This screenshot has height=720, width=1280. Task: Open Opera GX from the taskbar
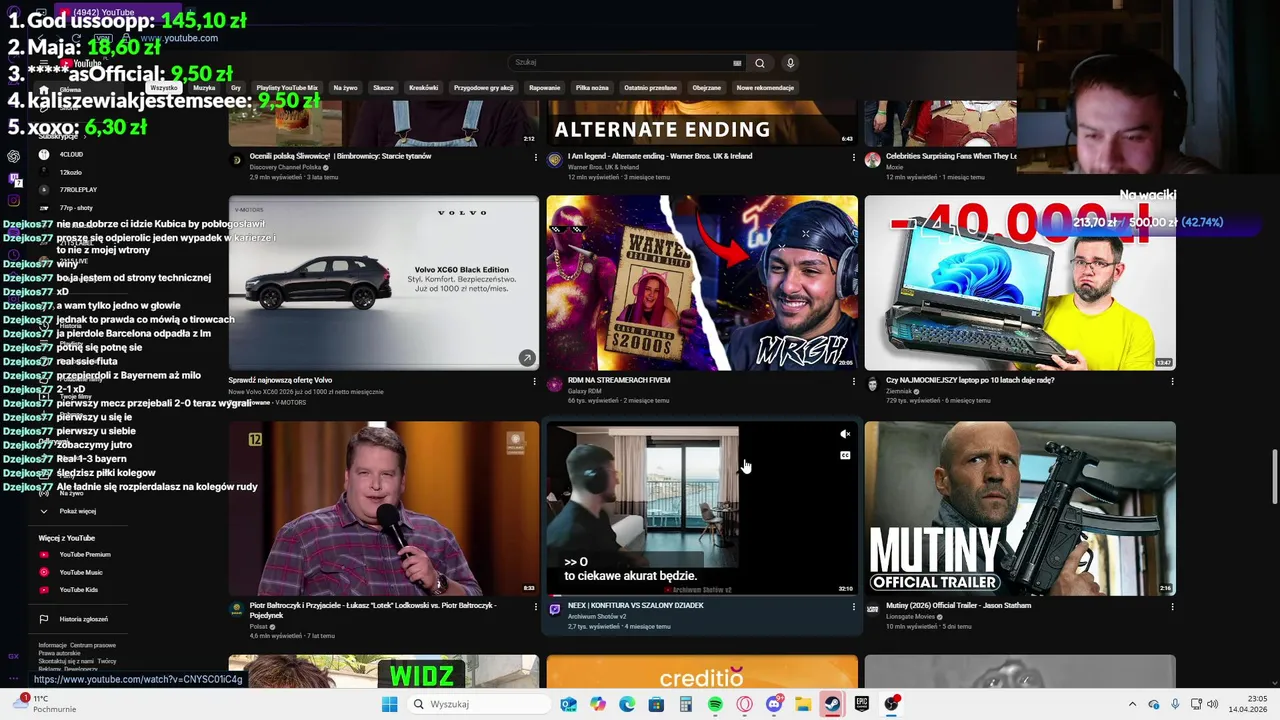pyautogui.click(x=744, y=704)
